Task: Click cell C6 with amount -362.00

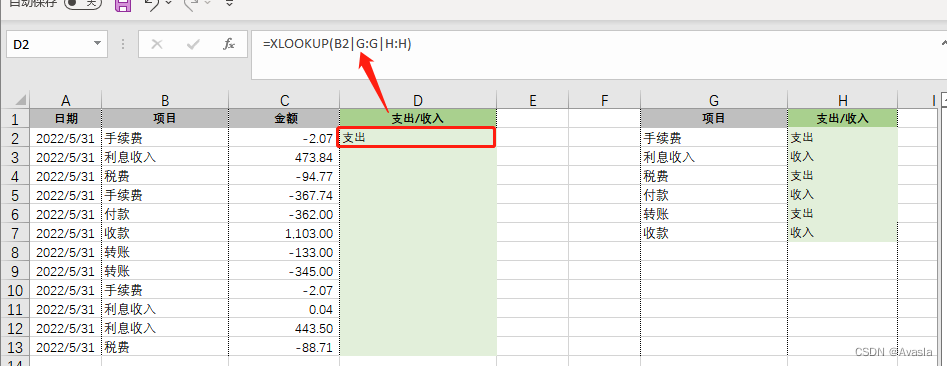Action: [x=284, y=214]
